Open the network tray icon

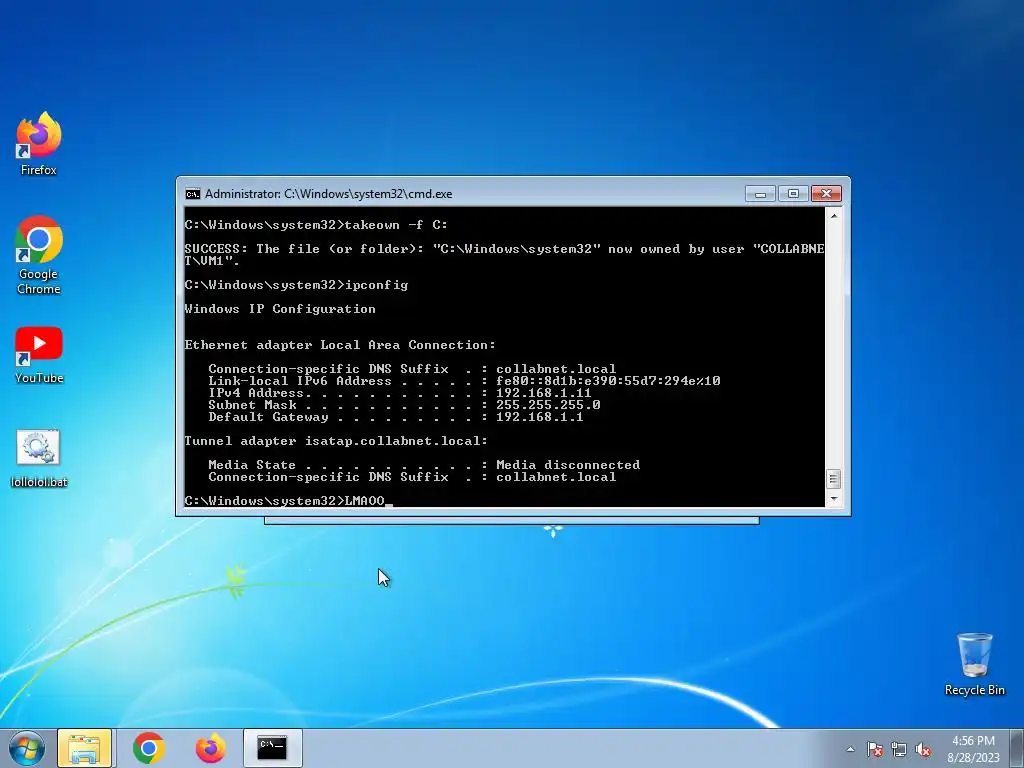click(899, 749)
